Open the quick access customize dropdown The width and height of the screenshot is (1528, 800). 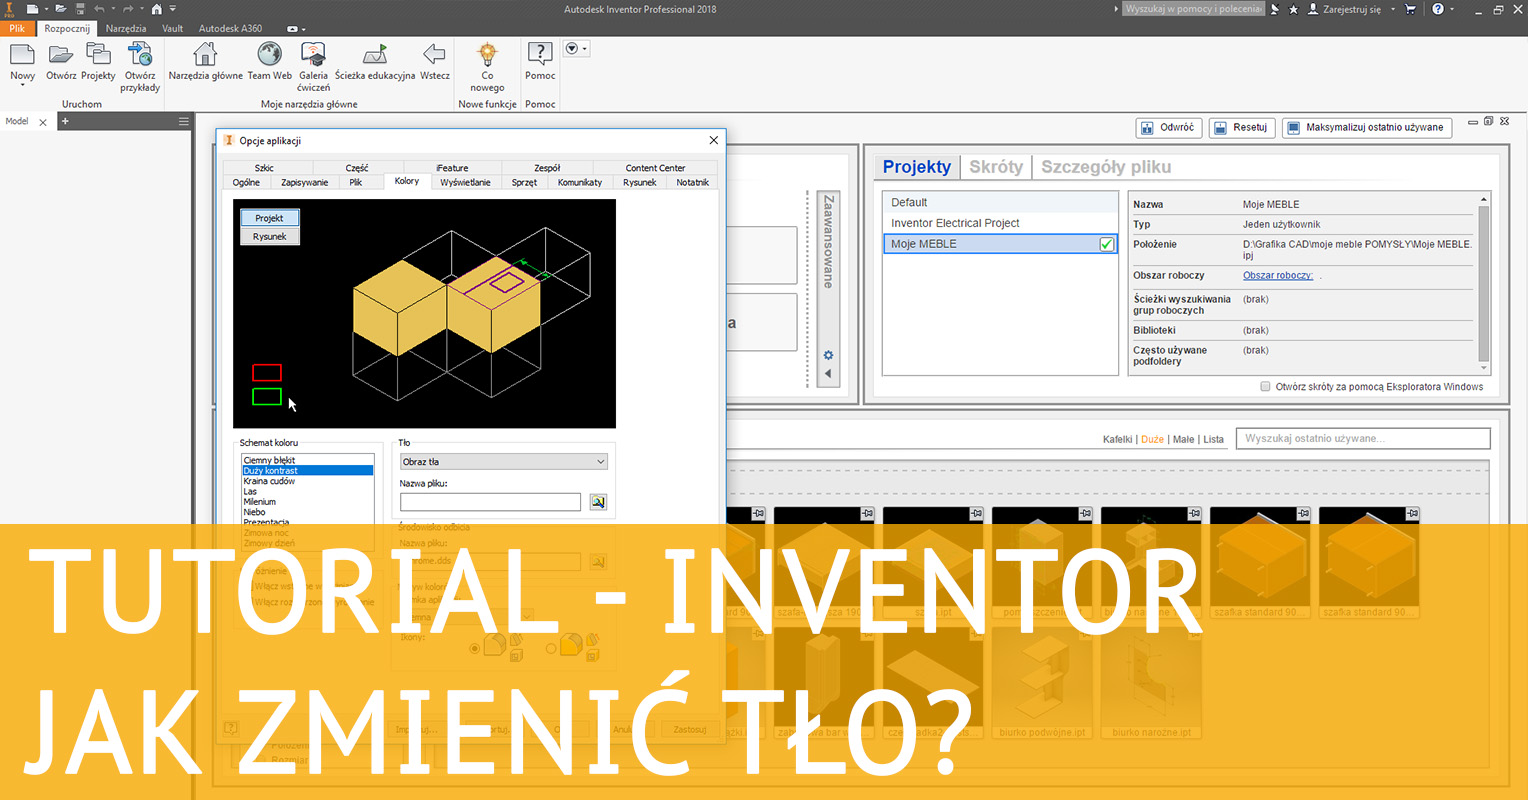(173, 9)
